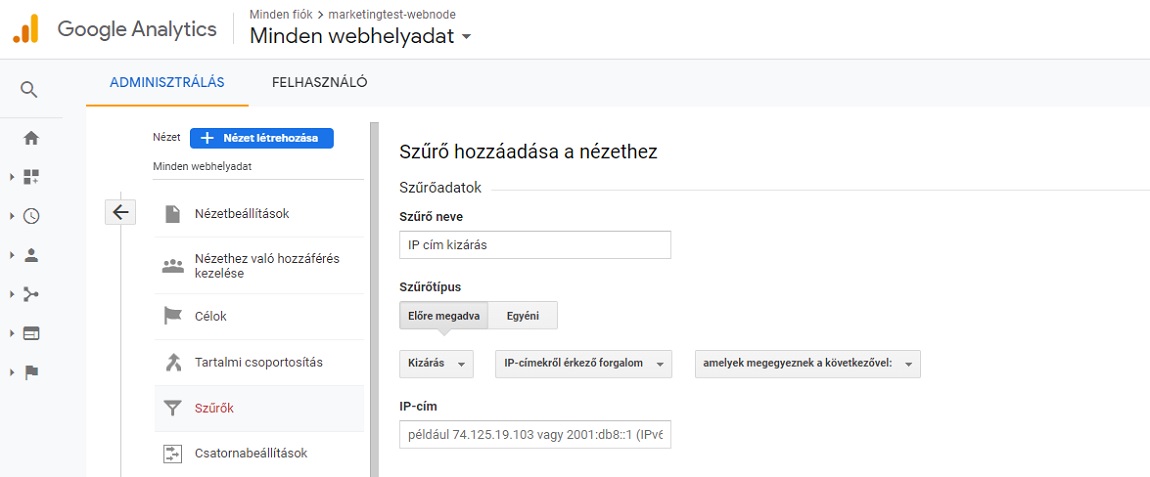This screenshot has width=1150, height=477.
Task: Open the Acquisition branching icon
Action: (31, 294)
